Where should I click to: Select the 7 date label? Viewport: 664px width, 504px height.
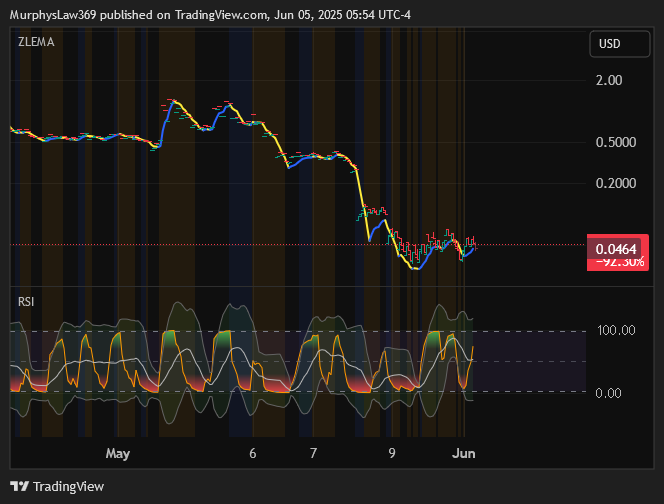[x=313, y=454]
